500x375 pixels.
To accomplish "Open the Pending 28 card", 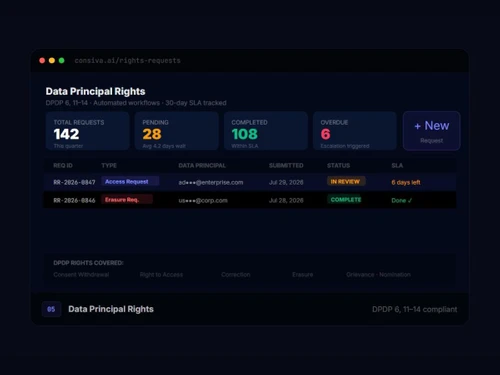I will [177, 131].
